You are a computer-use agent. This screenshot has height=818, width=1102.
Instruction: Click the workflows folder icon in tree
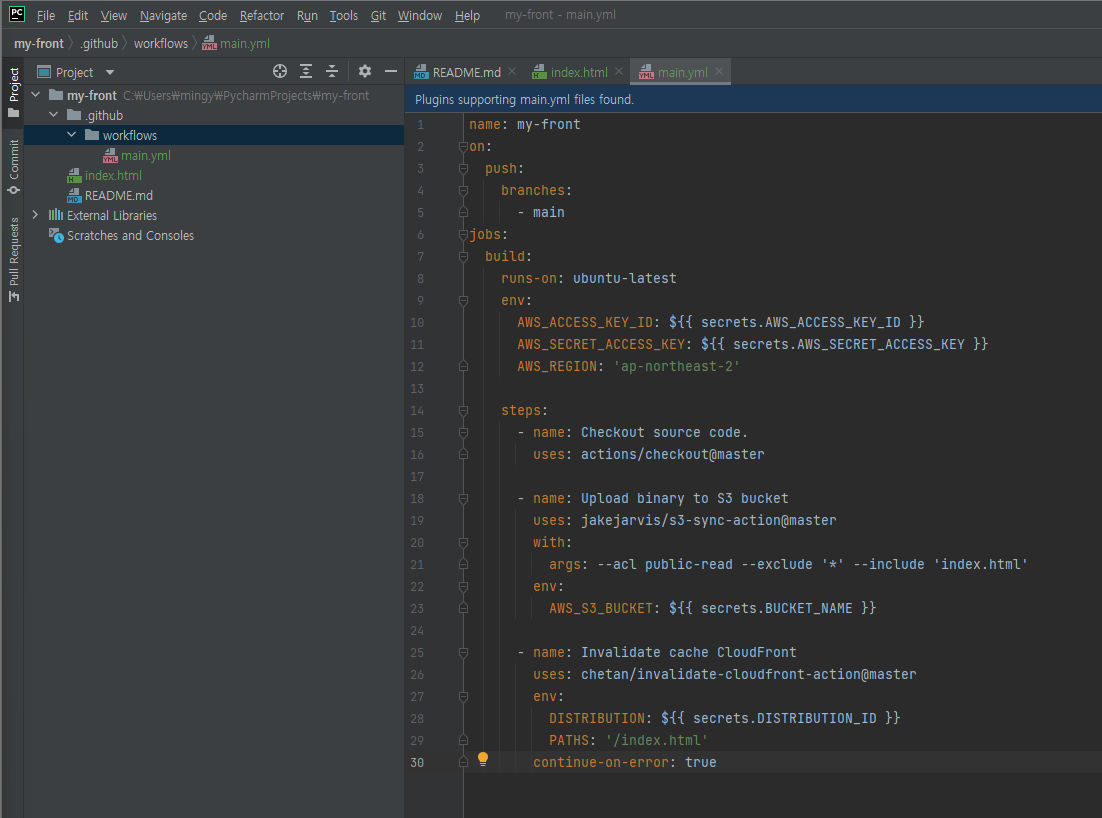point(92,135)
